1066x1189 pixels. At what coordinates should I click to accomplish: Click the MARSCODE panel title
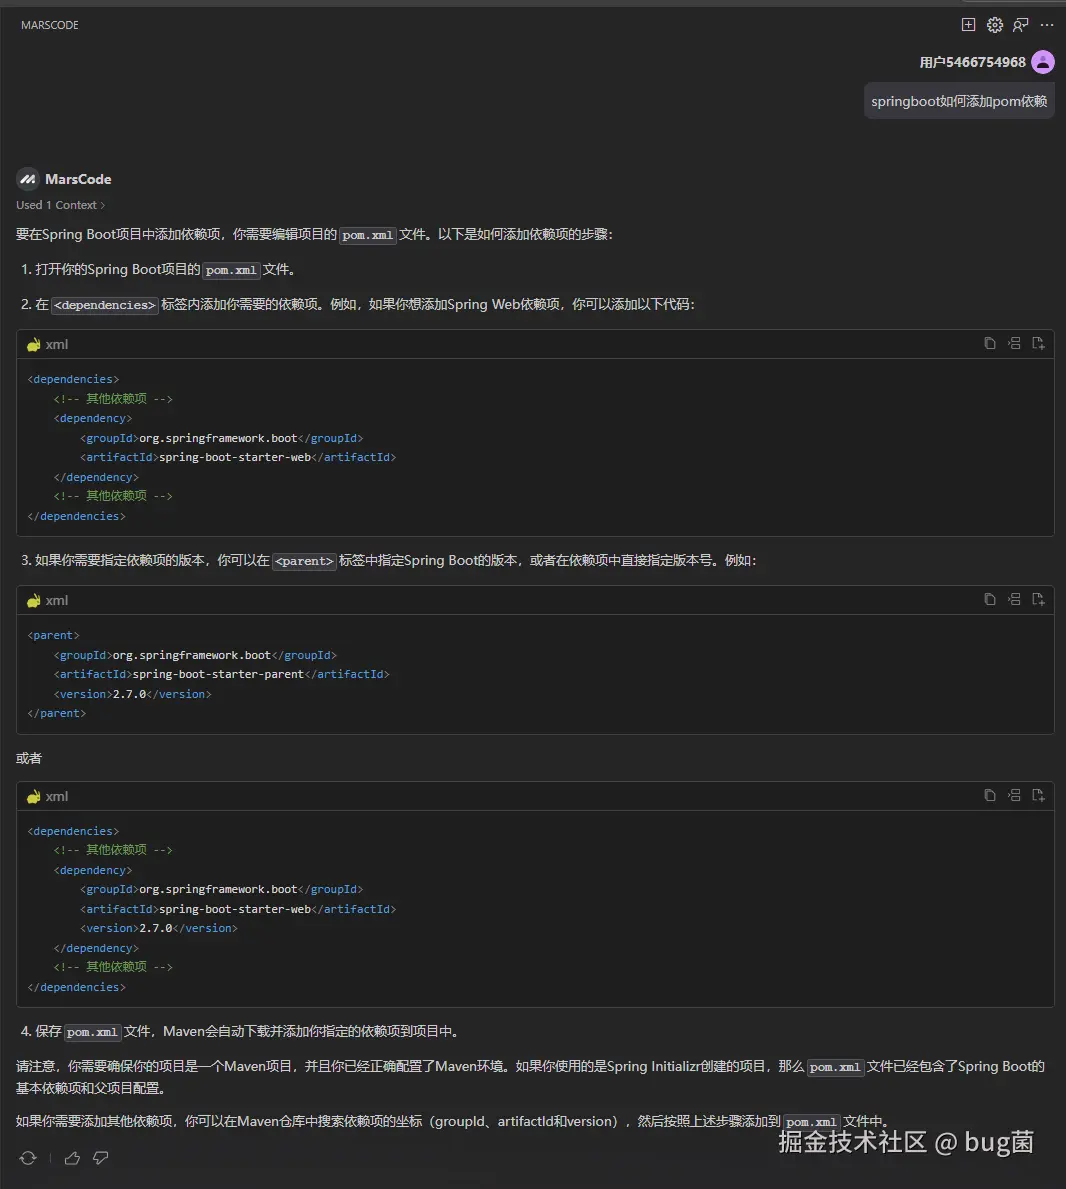tap(50, 25)
